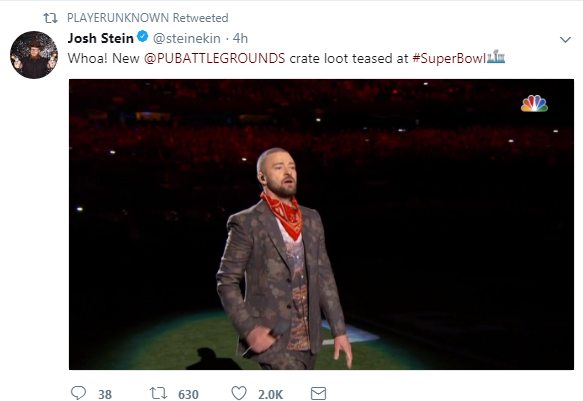Click the reply speech bubble icon
583x401 pixels.
78,393
